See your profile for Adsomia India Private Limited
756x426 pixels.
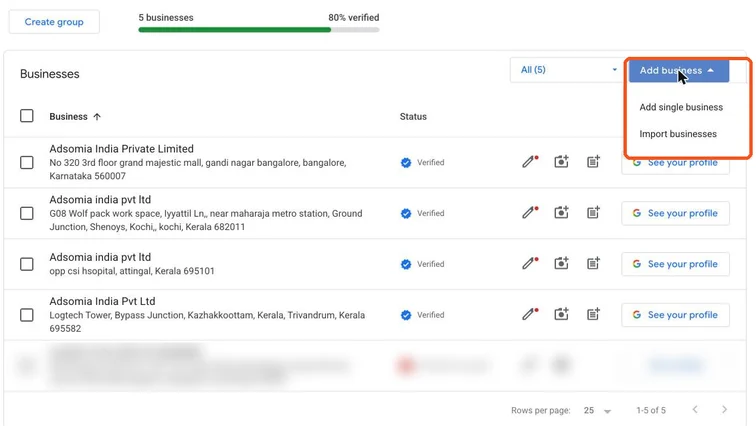[x=675, y=165]
